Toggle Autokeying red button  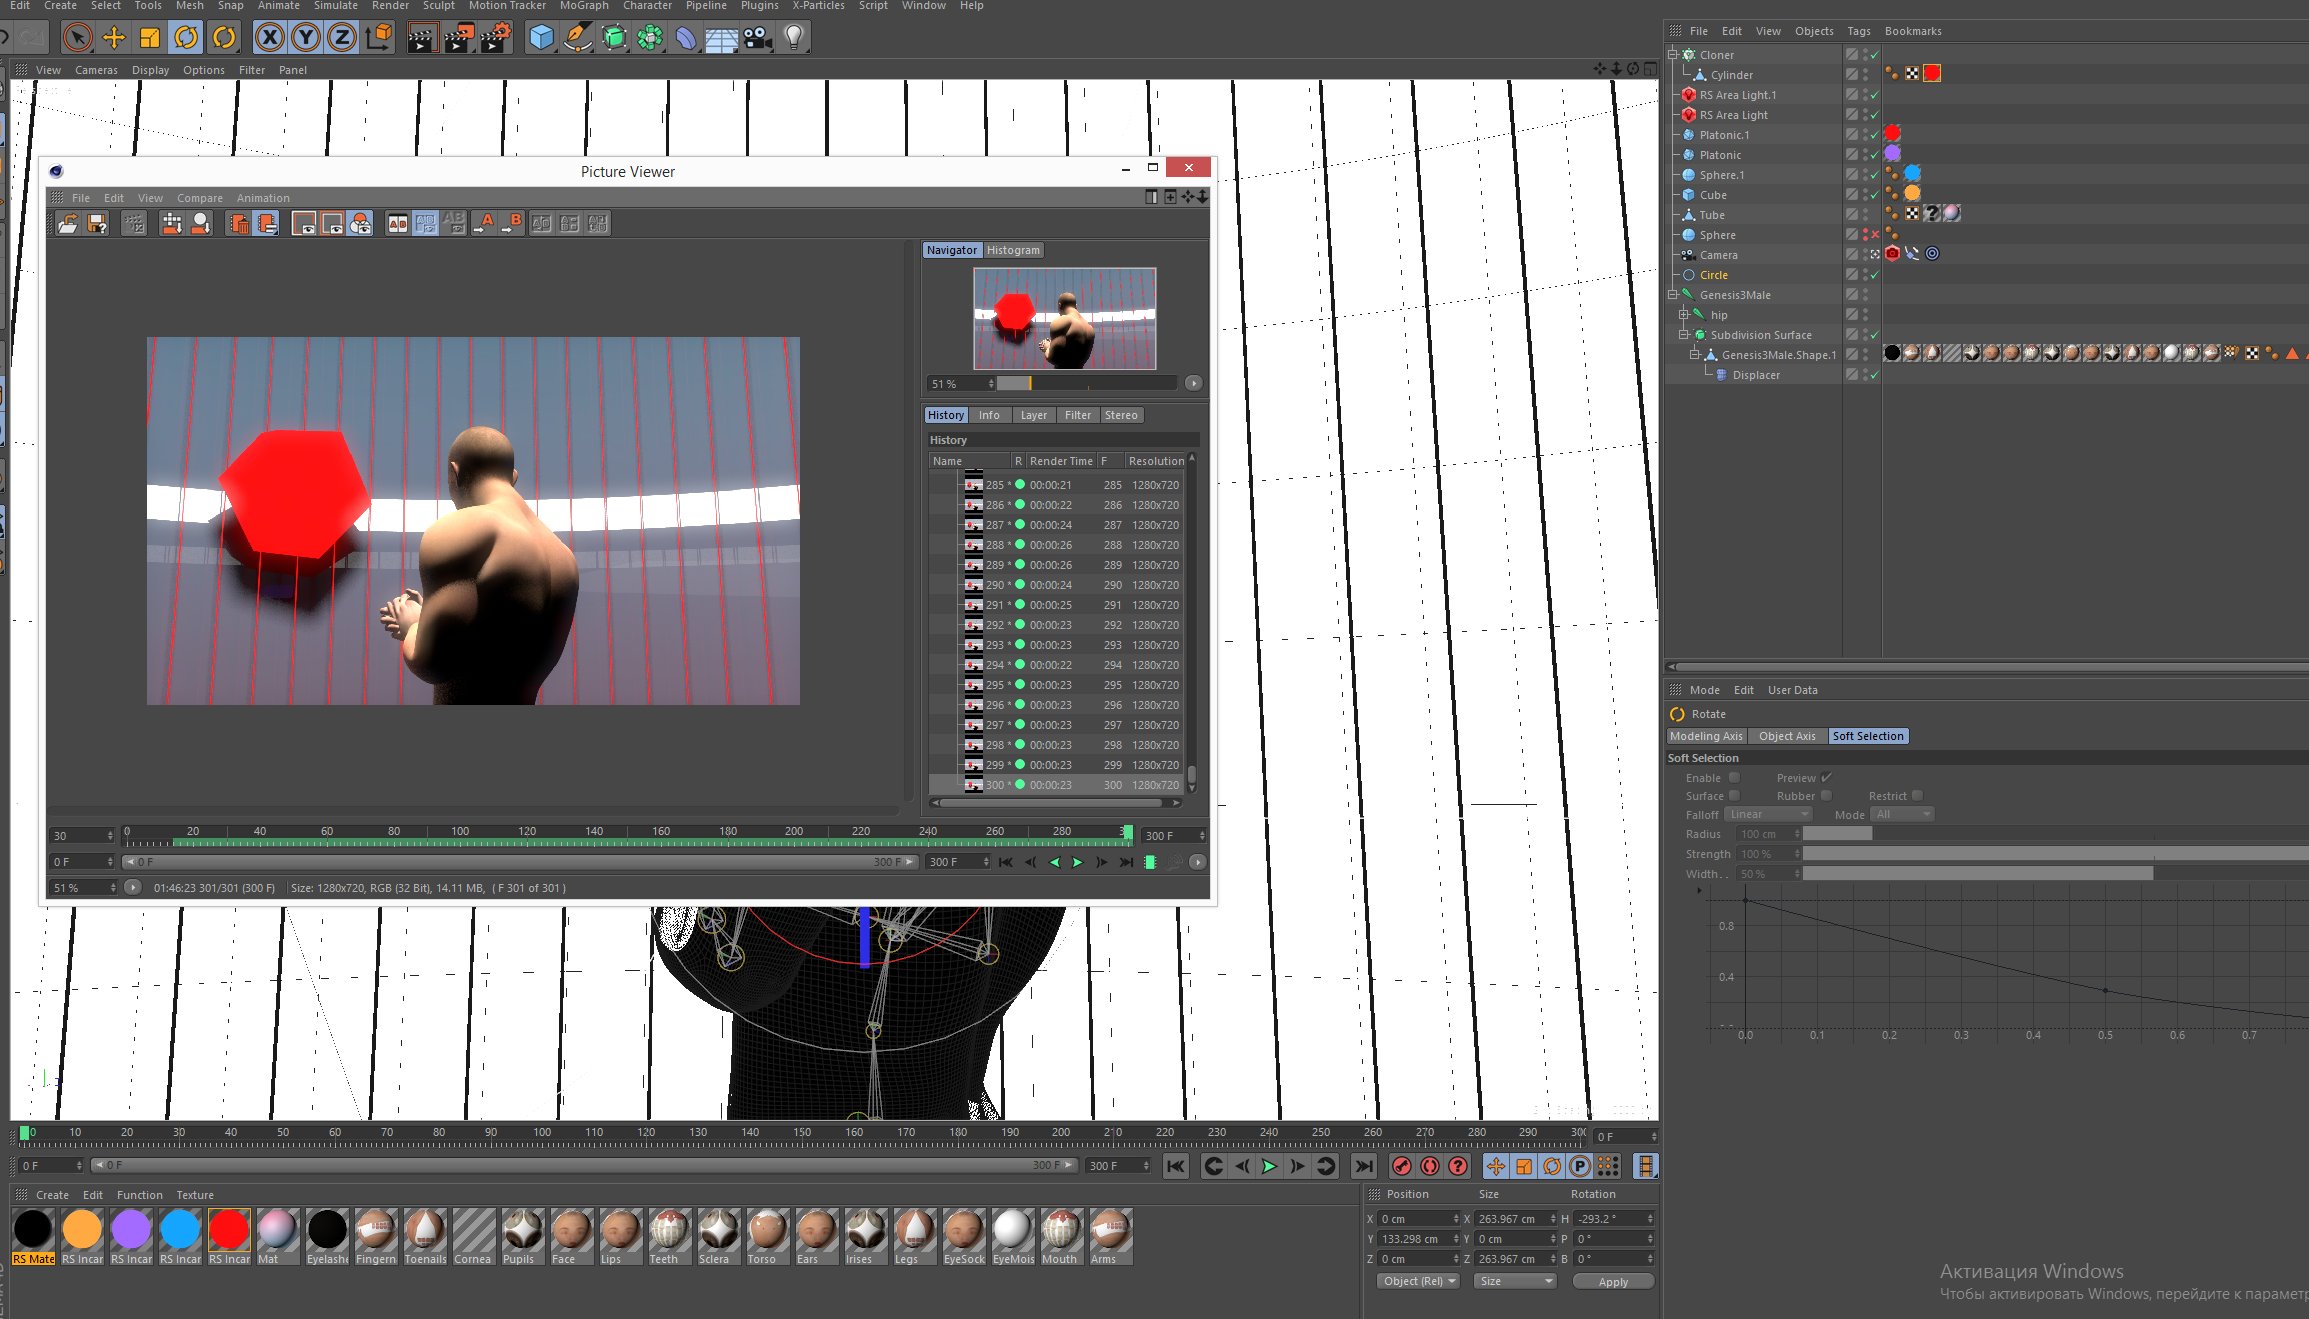(1430, 1166)
